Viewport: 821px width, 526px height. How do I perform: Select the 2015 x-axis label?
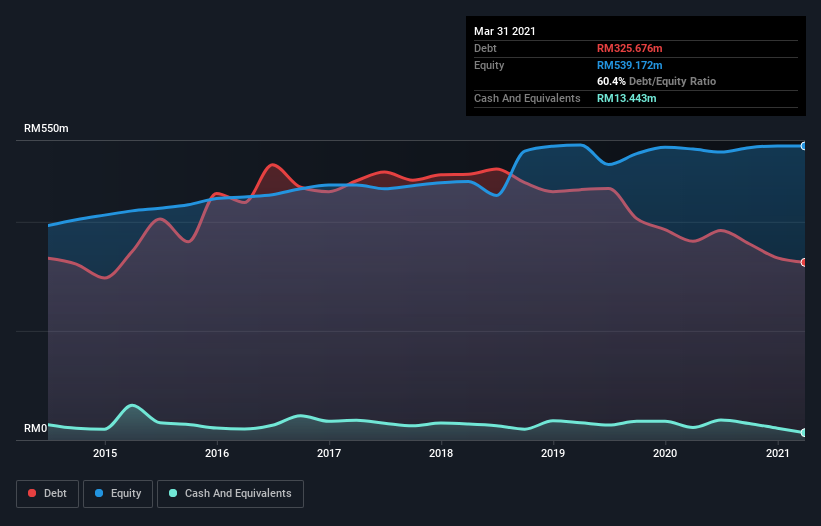(105, 453)
